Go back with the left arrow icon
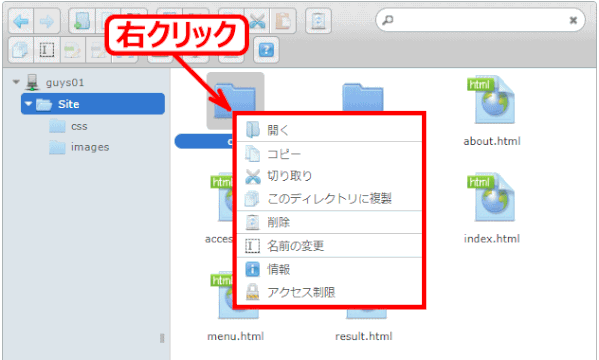Viewport: 599px width, 360px height. point(21,21)
